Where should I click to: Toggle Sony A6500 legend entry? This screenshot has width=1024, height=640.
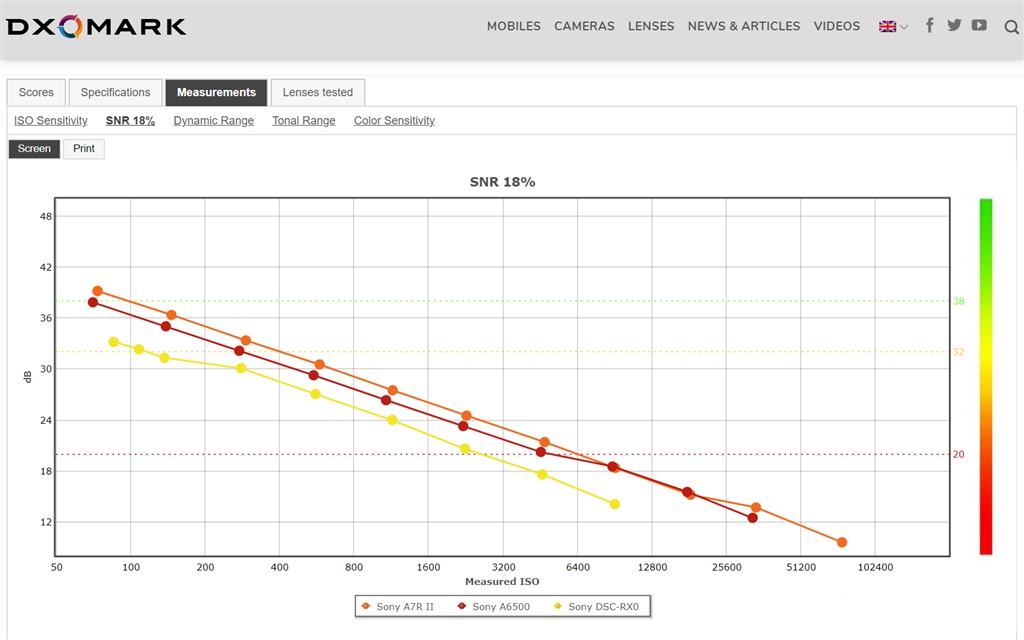tap(493, 606)
